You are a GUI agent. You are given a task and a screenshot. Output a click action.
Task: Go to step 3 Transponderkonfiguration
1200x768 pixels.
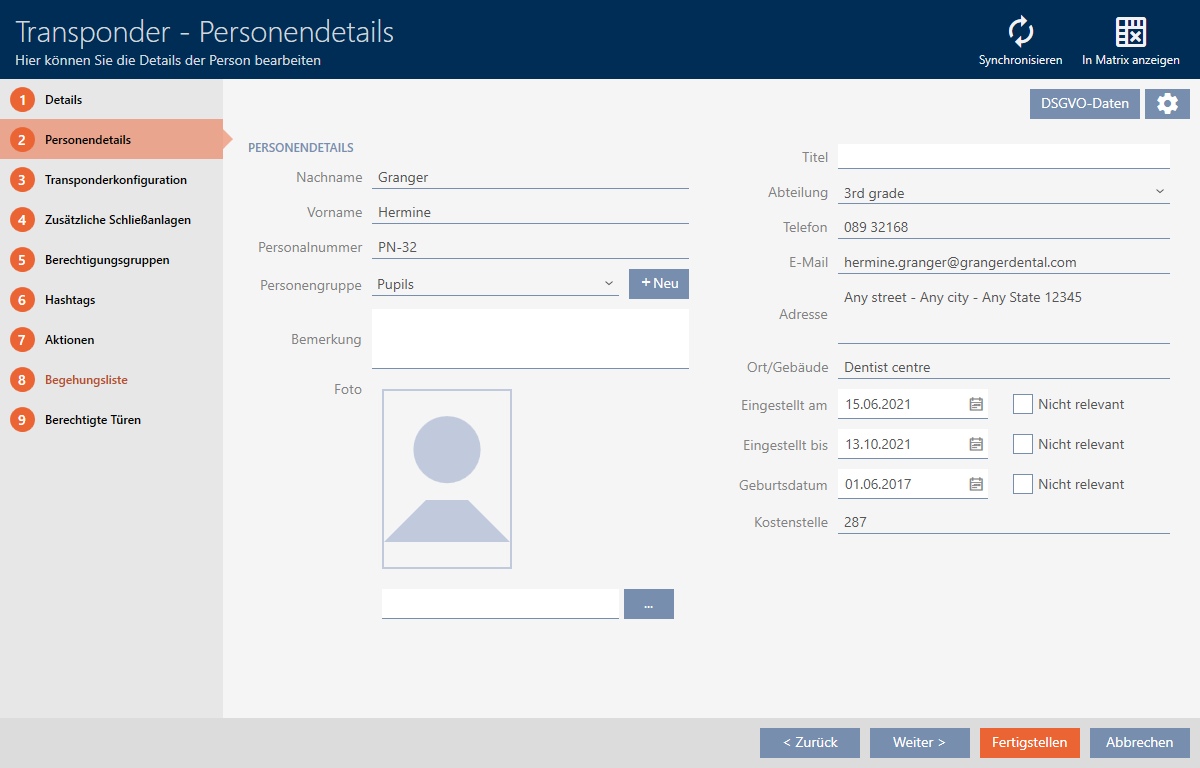click(x=115, y=180)
